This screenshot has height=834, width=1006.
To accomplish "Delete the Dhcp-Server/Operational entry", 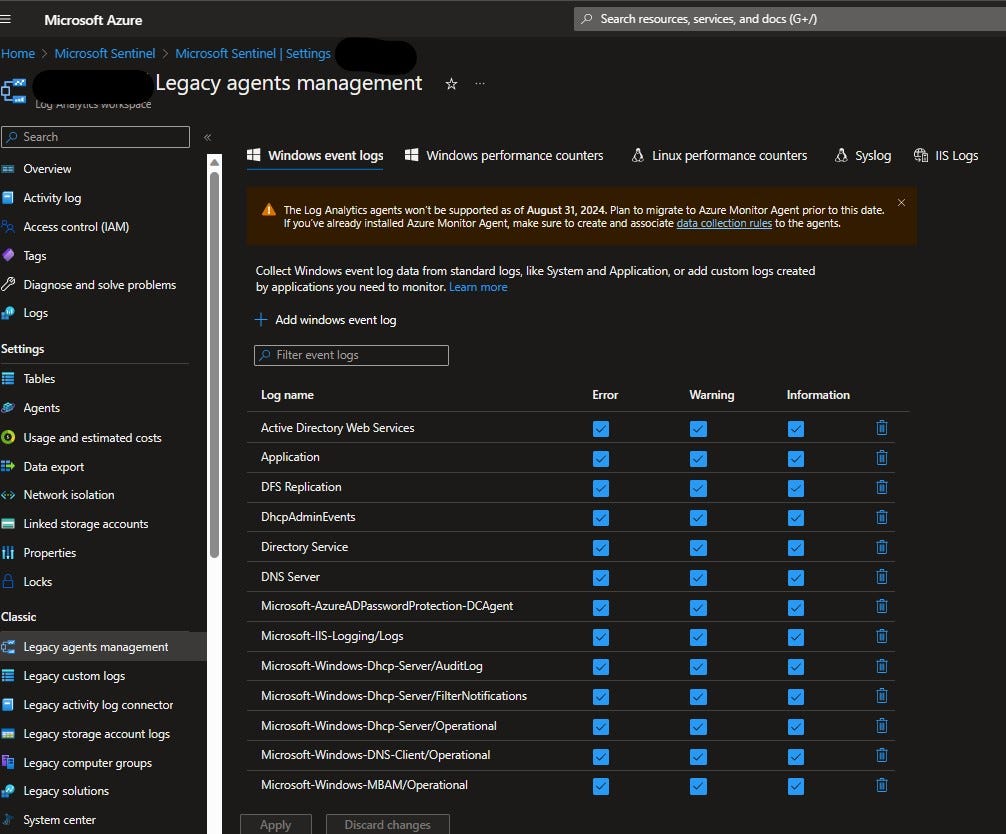I will click(882, 726).
